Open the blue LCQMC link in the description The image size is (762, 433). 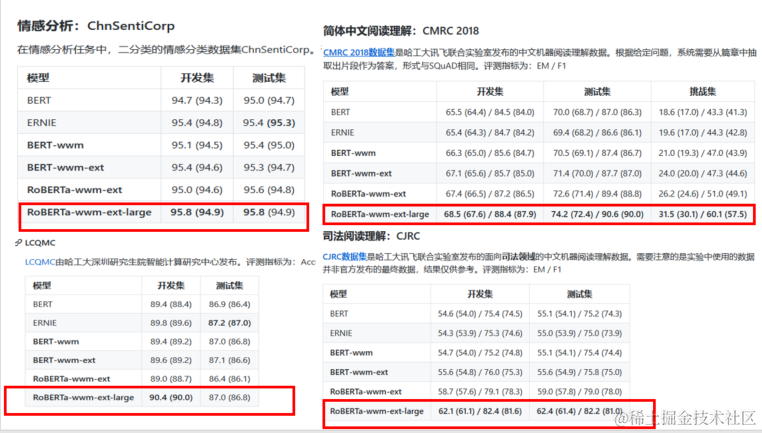40,262
